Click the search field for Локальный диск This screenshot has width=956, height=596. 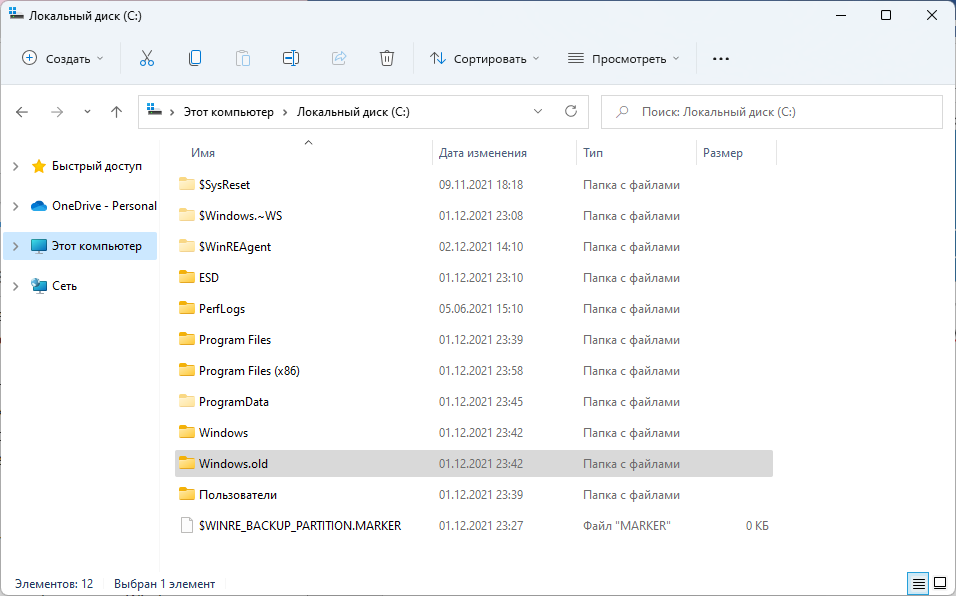780,112
